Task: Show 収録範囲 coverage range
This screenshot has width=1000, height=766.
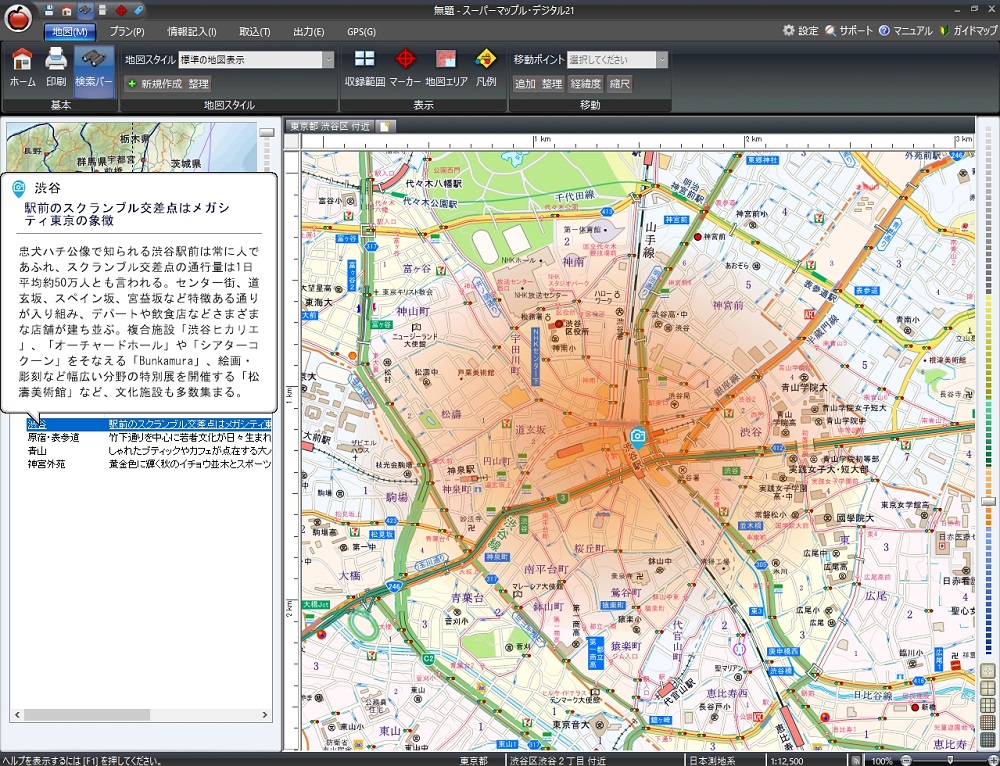Action: click(365, 68)
